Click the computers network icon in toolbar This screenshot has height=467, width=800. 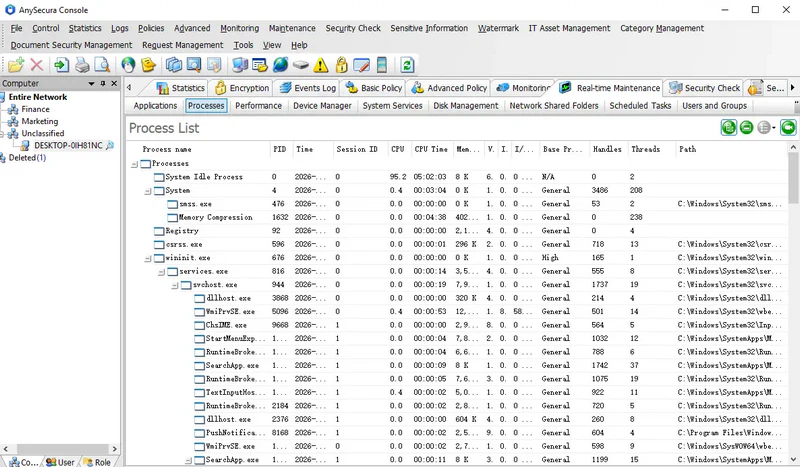[x=240, y=65]
